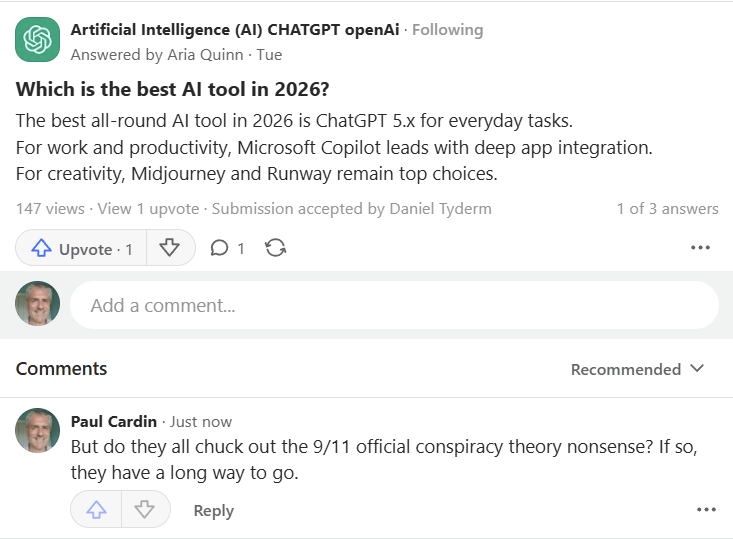Screen dimensions: 733x539
Task: Downvote Paul Cardin's comment
Action: tap(145, 510)
